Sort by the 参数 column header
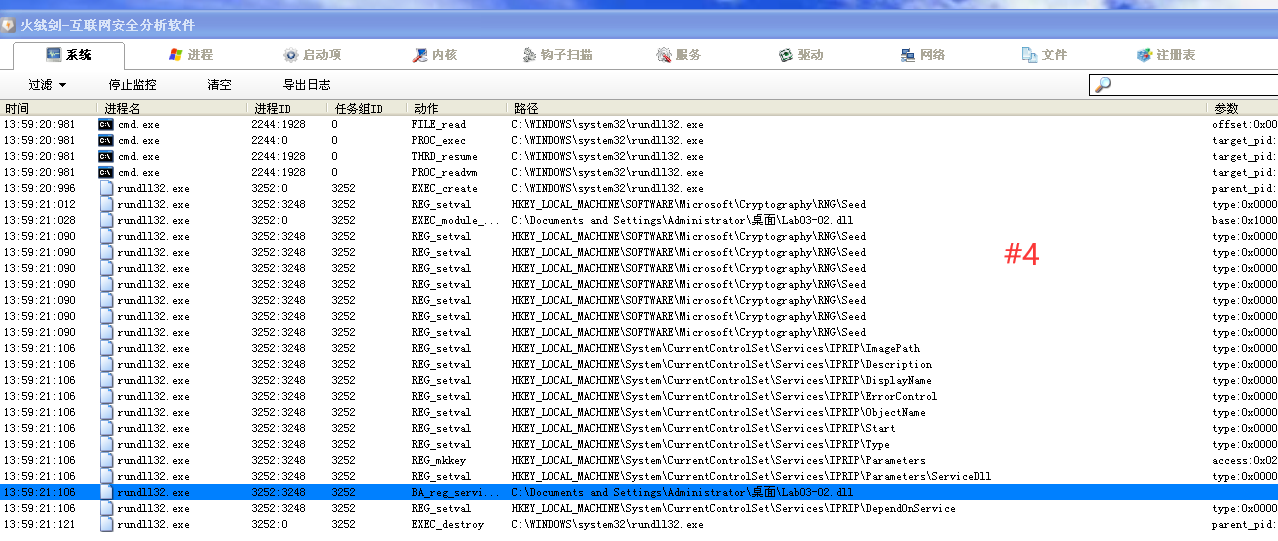Viewport: 1278px width, 541px height. (x=1243, y=108)
